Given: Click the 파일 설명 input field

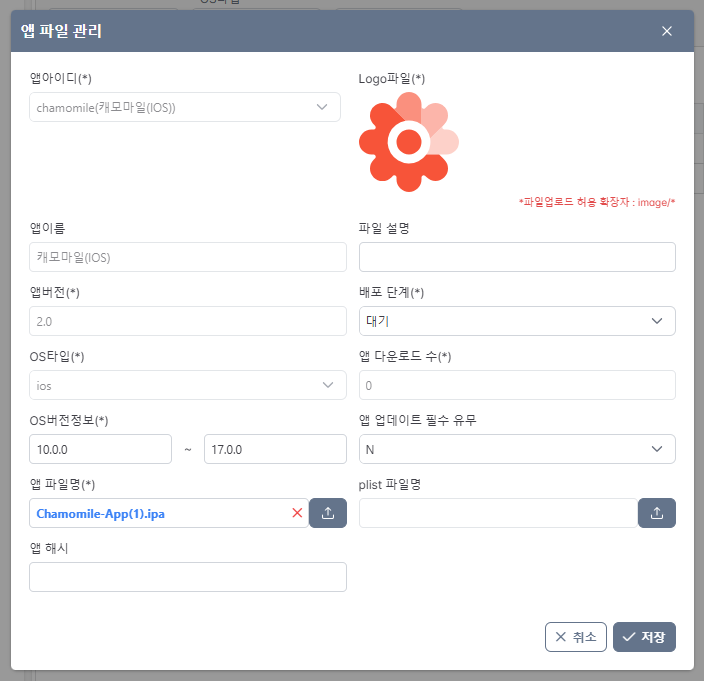Looking at the screenshot, I should pyautogui.click(x=516, y=257).
